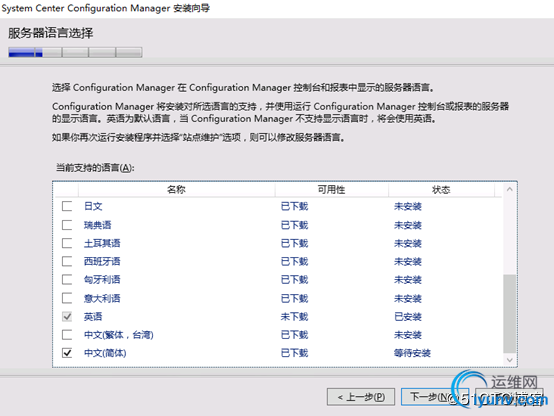This screenshot has width=554, height=416.
Task: Select the 西班牙语 checkbox
Action: coord(67,261)
